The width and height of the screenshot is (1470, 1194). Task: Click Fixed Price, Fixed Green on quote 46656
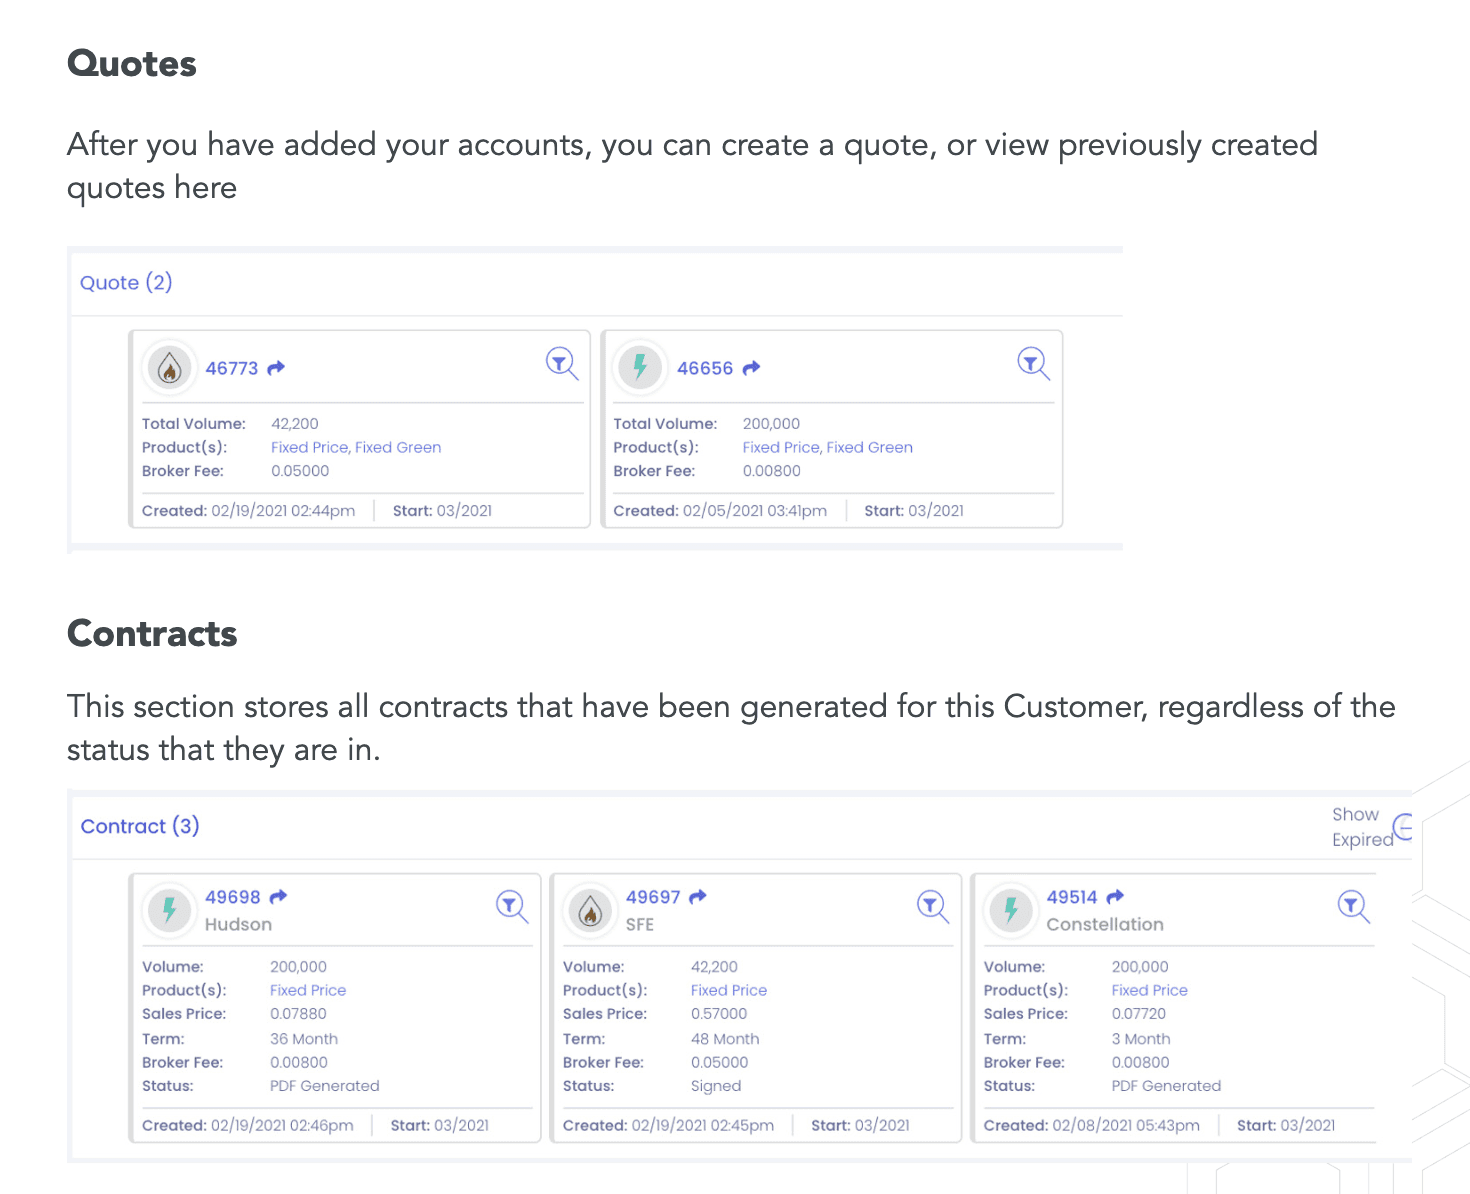point(828,447)
